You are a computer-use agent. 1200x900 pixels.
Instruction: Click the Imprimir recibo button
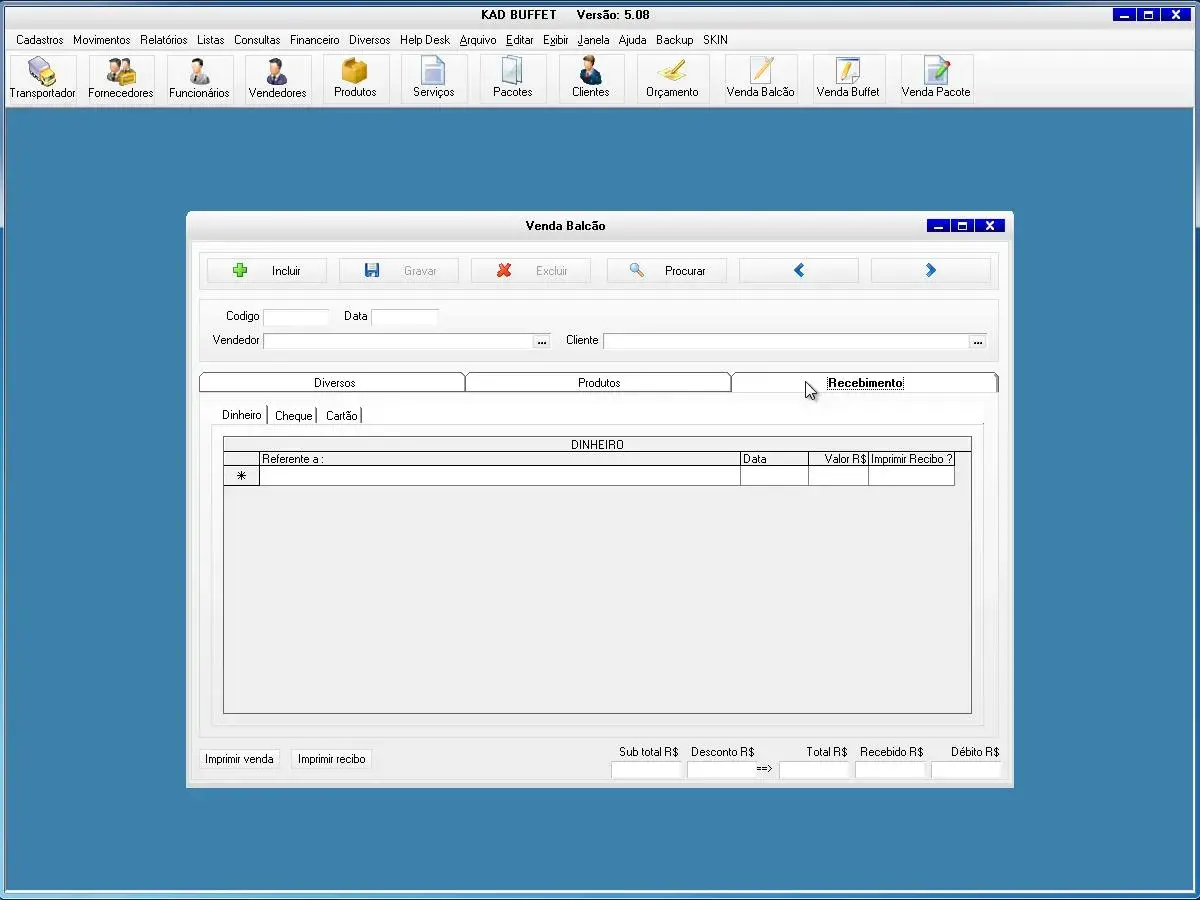click(332, 759)
